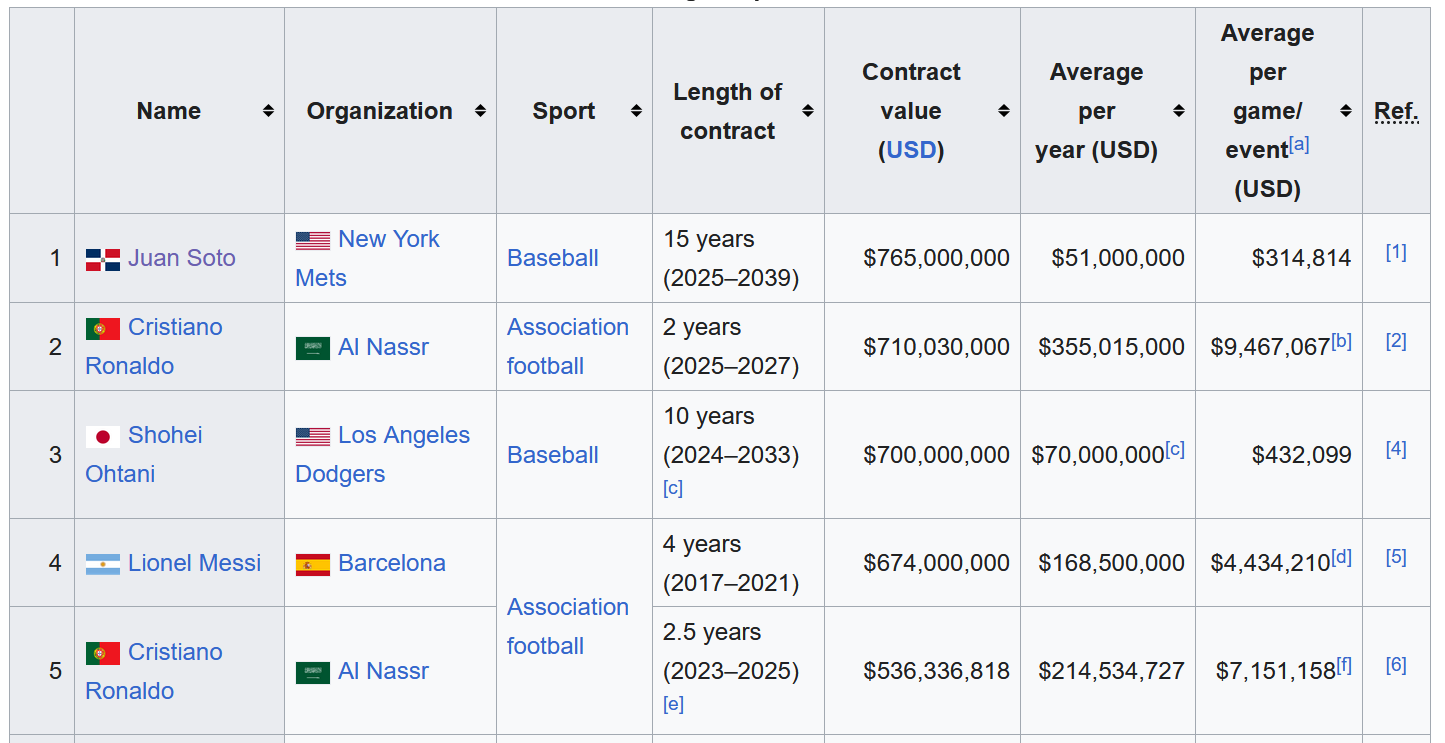This screenshot has height=743, width=1445.
Task: Open footnote [e] under 2.5 years contract
Action: [673, 704]
